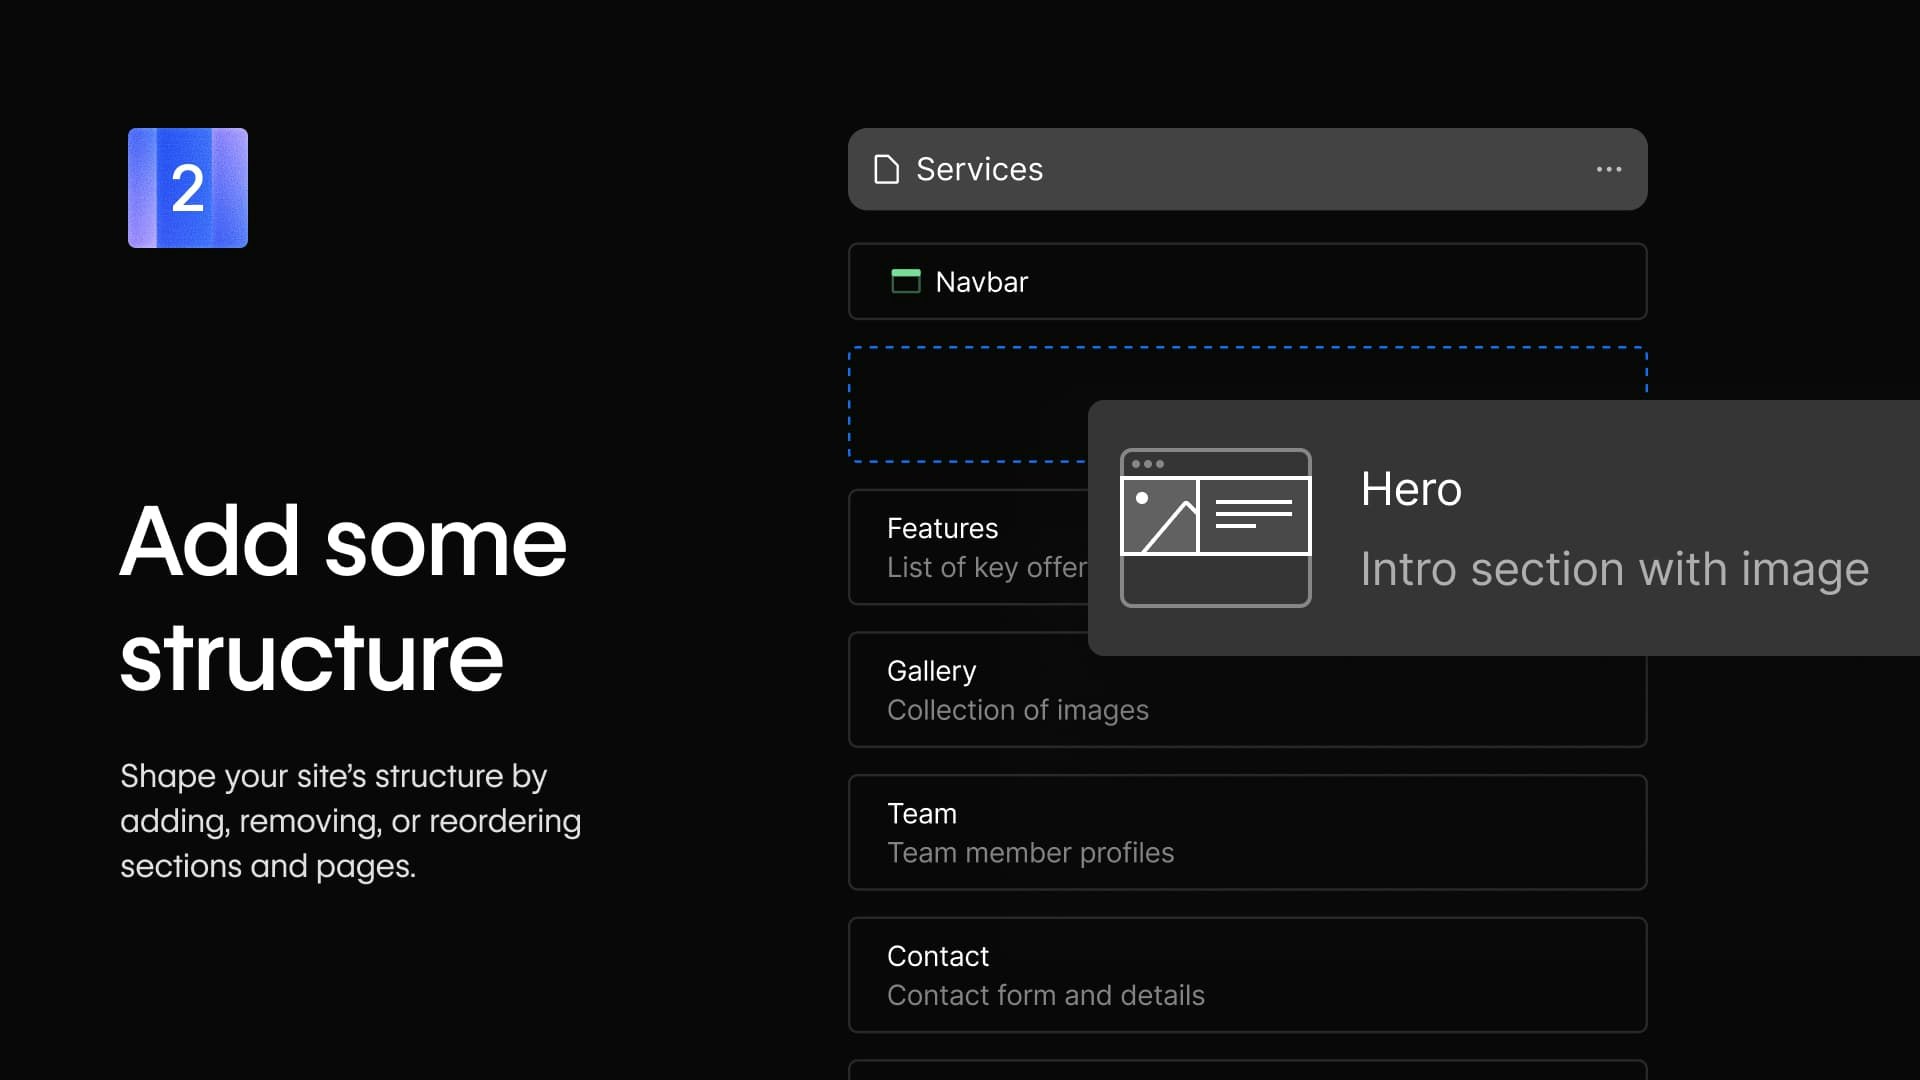Click the step 2 badge icon

tap(187, 188)
